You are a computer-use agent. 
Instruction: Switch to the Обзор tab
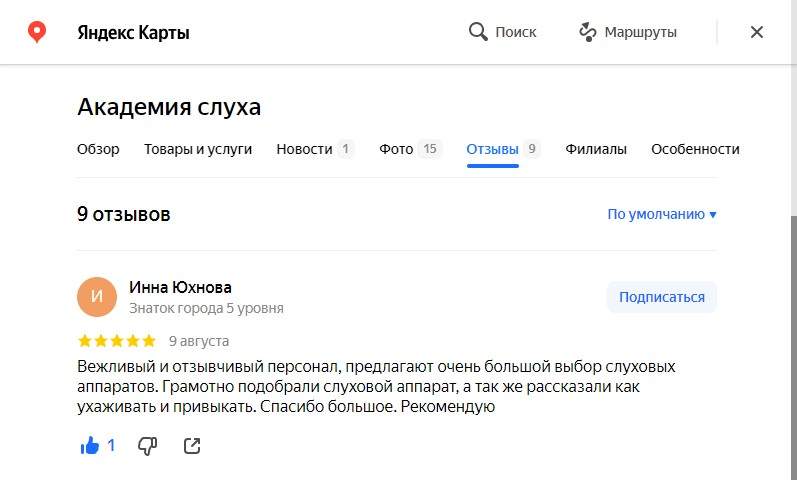(98, 149)
